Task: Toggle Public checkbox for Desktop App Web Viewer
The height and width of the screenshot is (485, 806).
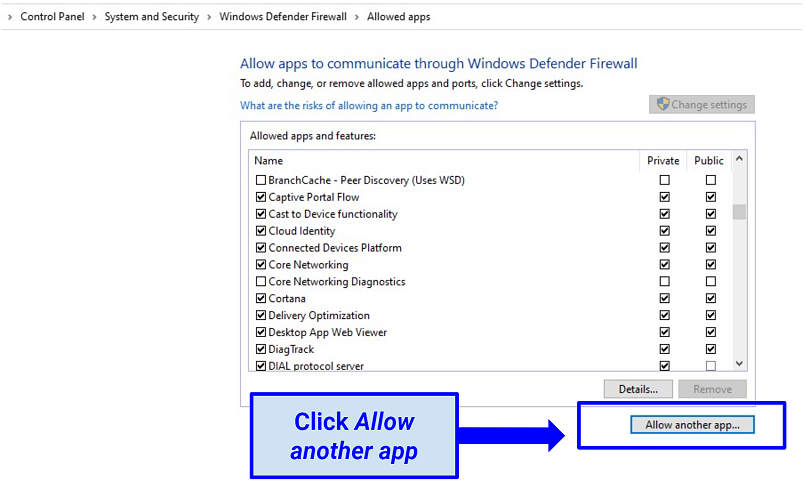Action: 711,332
